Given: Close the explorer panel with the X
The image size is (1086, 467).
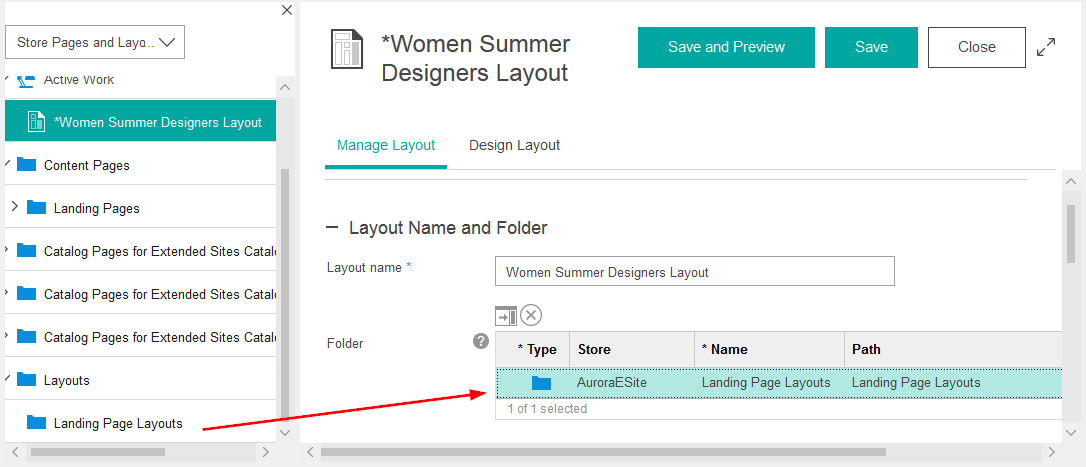Looking at the screenshot, I should [x=287, y=10].
